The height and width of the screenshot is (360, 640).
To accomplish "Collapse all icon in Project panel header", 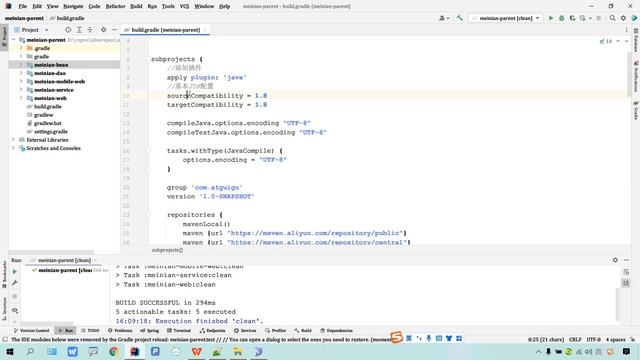I will pos(90,30).
